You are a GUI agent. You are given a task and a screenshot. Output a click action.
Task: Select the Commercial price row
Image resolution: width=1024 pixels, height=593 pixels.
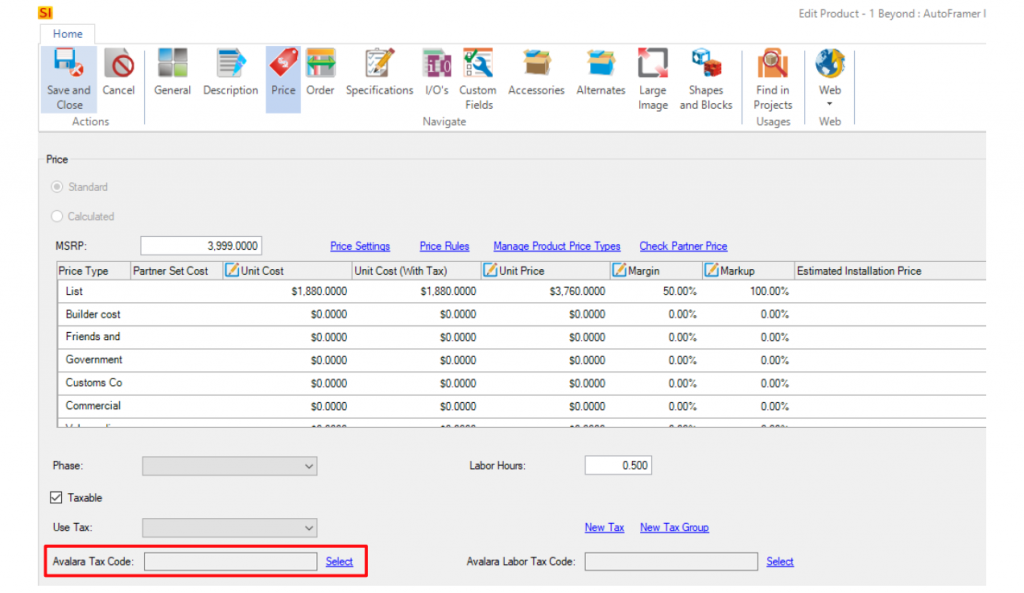[x=522, y=406]
